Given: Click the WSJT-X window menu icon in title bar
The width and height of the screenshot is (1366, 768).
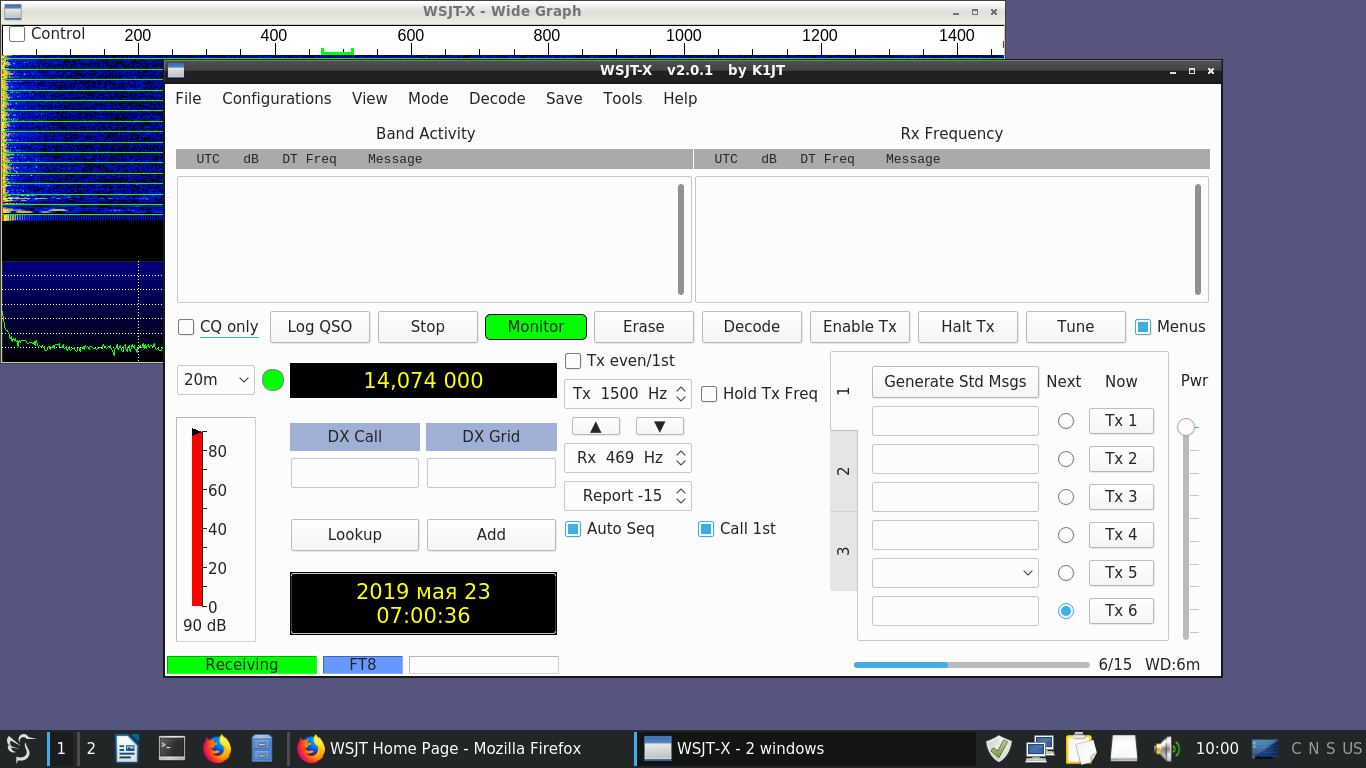Looking at the screenshot, I should (176, 71).
